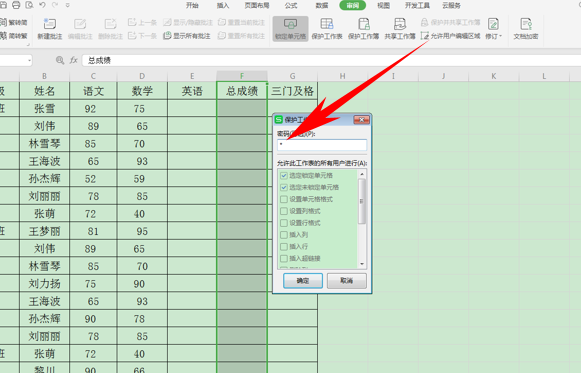Switch to the 云服务 tab
The width and height of the screenshot is (582, 373).
coord(451,5)
